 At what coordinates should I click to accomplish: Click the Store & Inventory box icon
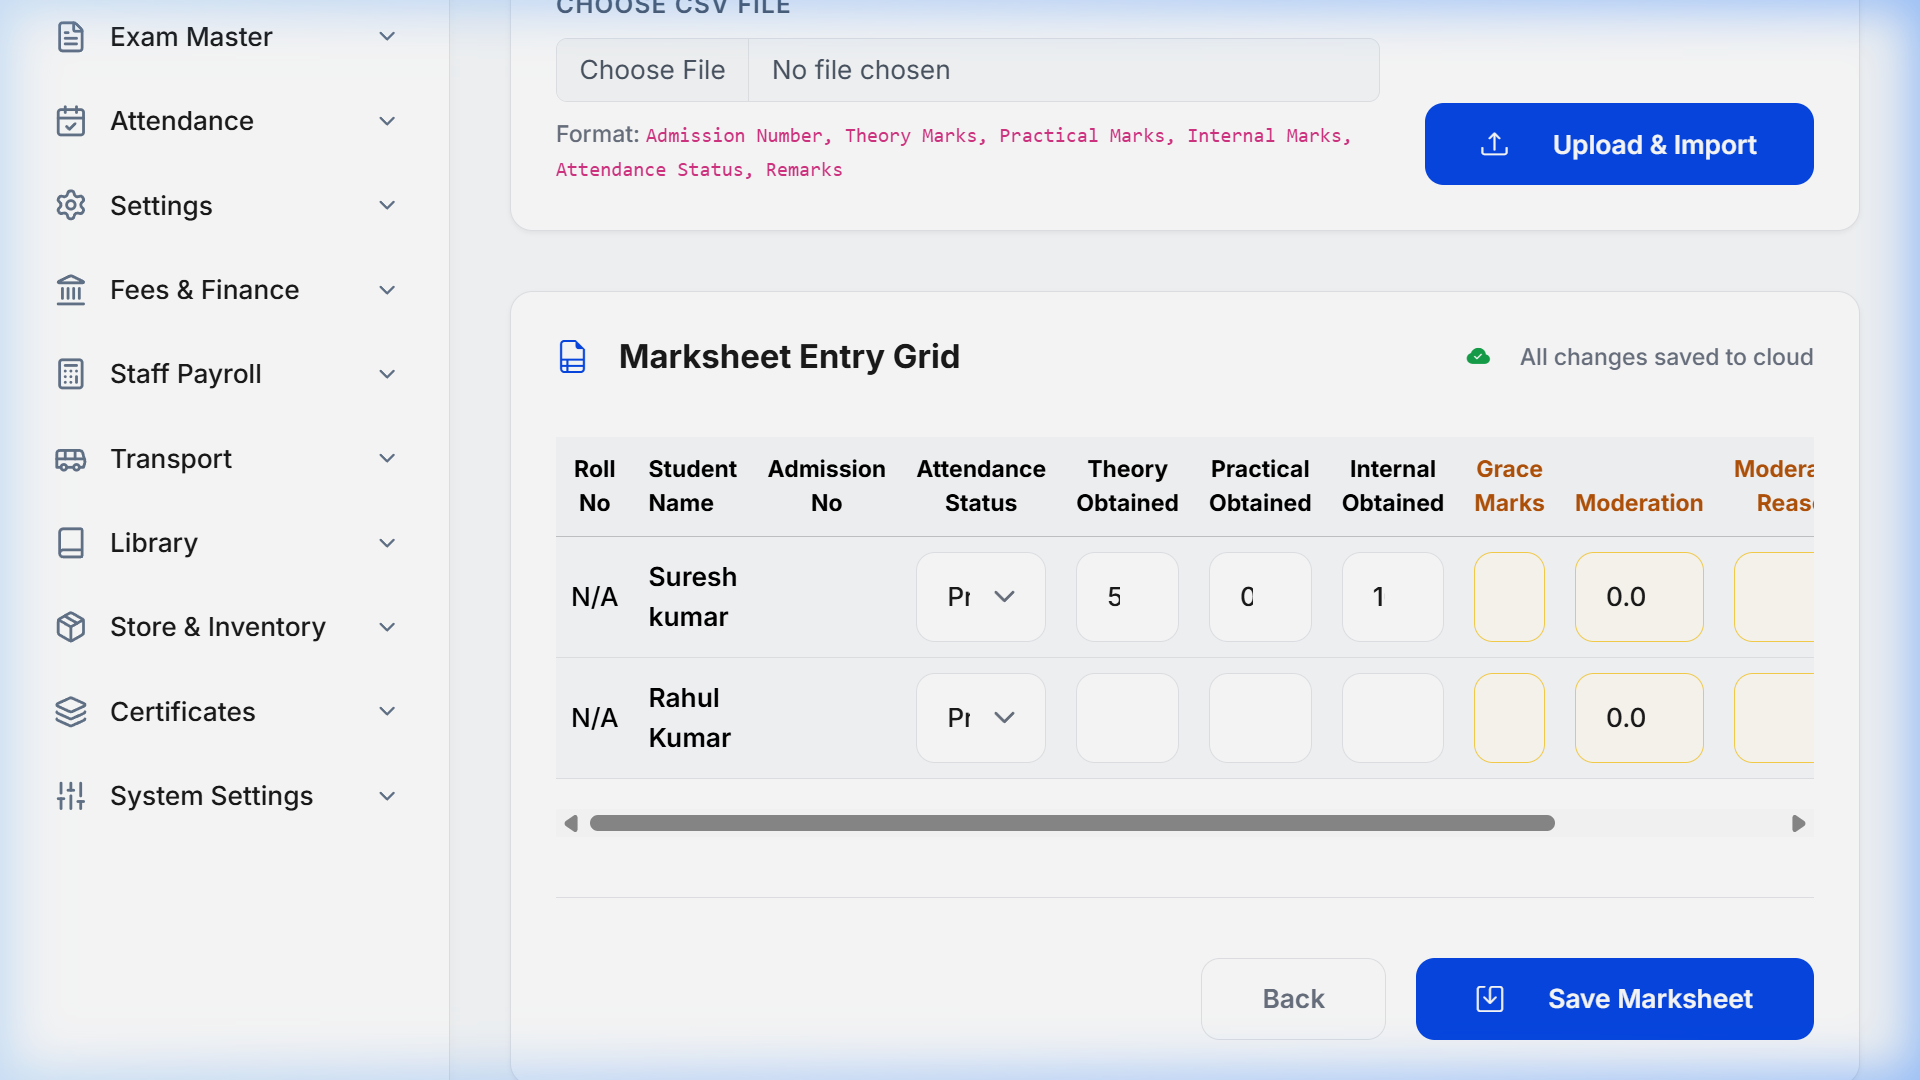click(x=71, y=627)
